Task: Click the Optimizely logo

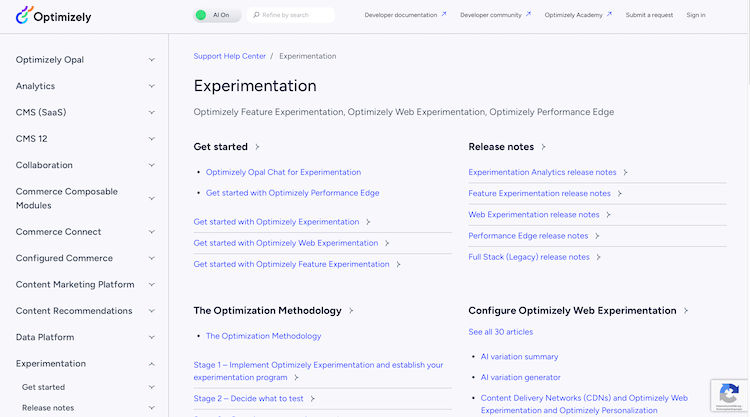Action: point(53,16)
